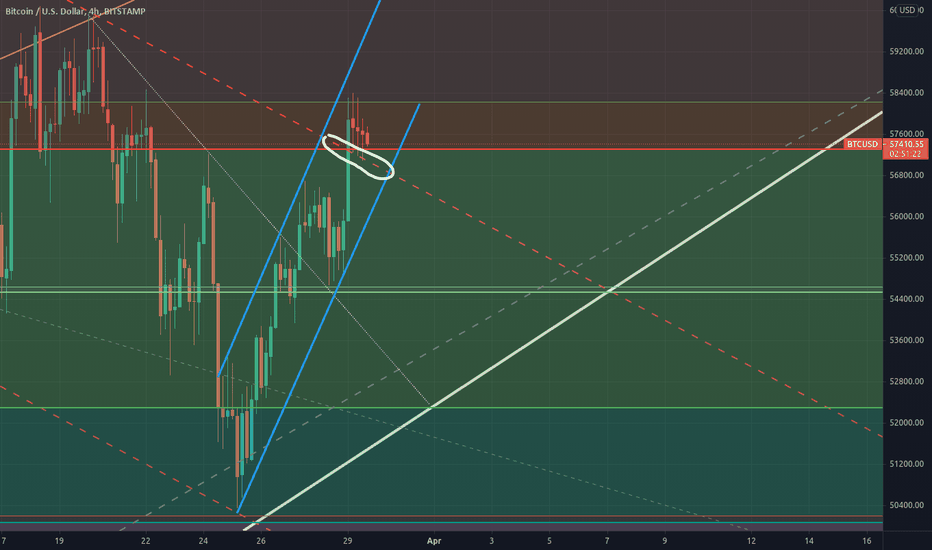The image size is (932, 550).
Task: Open the USD currency selector on price axis
Action: 906,10
